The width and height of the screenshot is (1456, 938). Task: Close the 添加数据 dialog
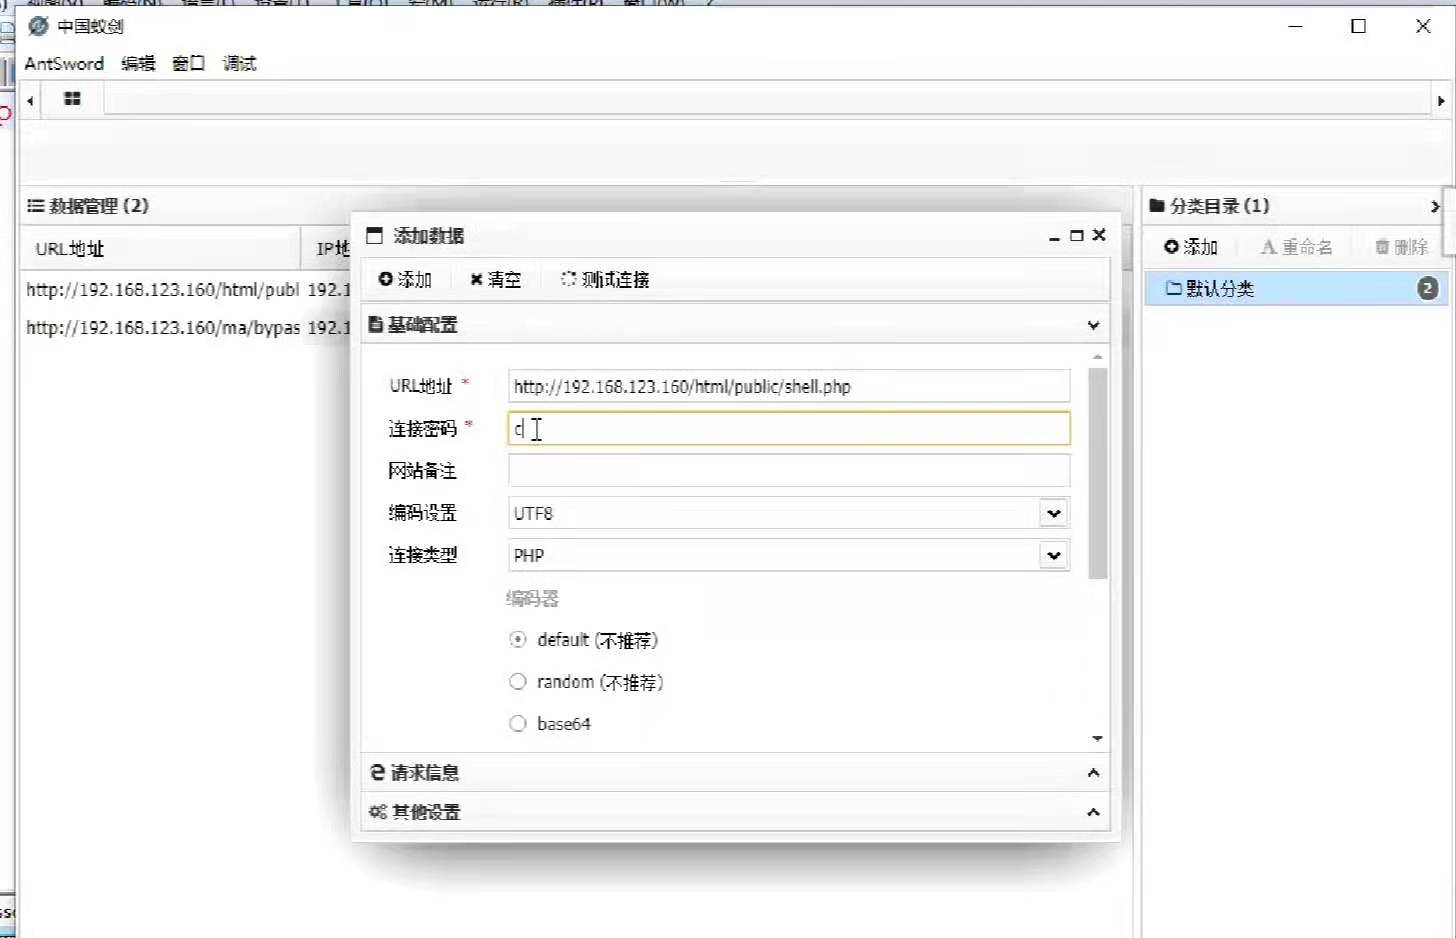click(x=1099, y=235)
